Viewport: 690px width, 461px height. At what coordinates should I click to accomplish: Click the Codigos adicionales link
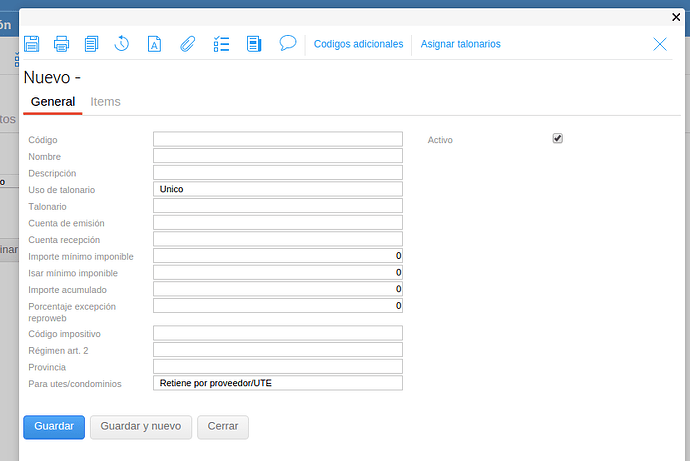tap(358, 44)
